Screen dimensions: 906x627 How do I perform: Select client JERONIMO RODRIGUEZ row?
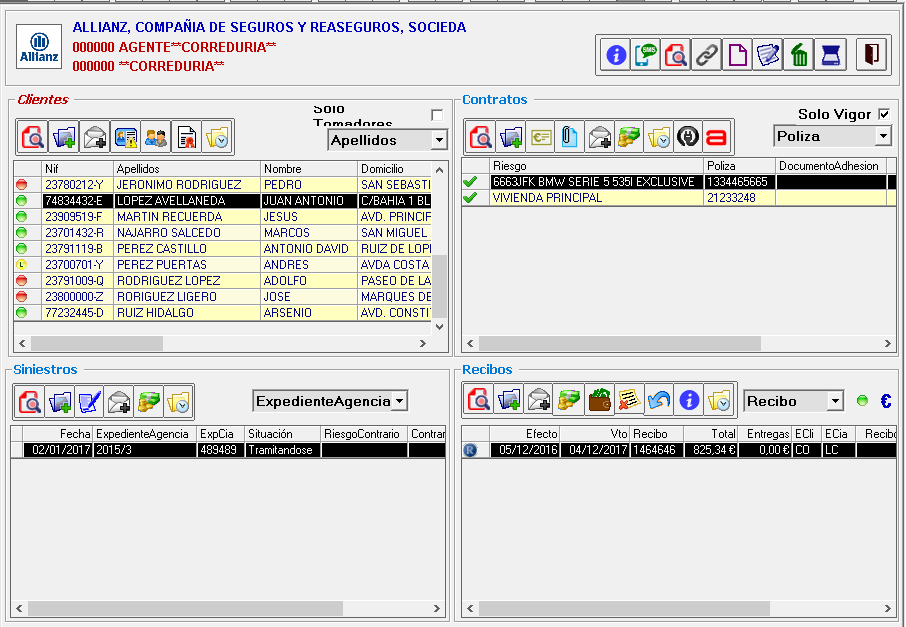(x=222, y=185)
